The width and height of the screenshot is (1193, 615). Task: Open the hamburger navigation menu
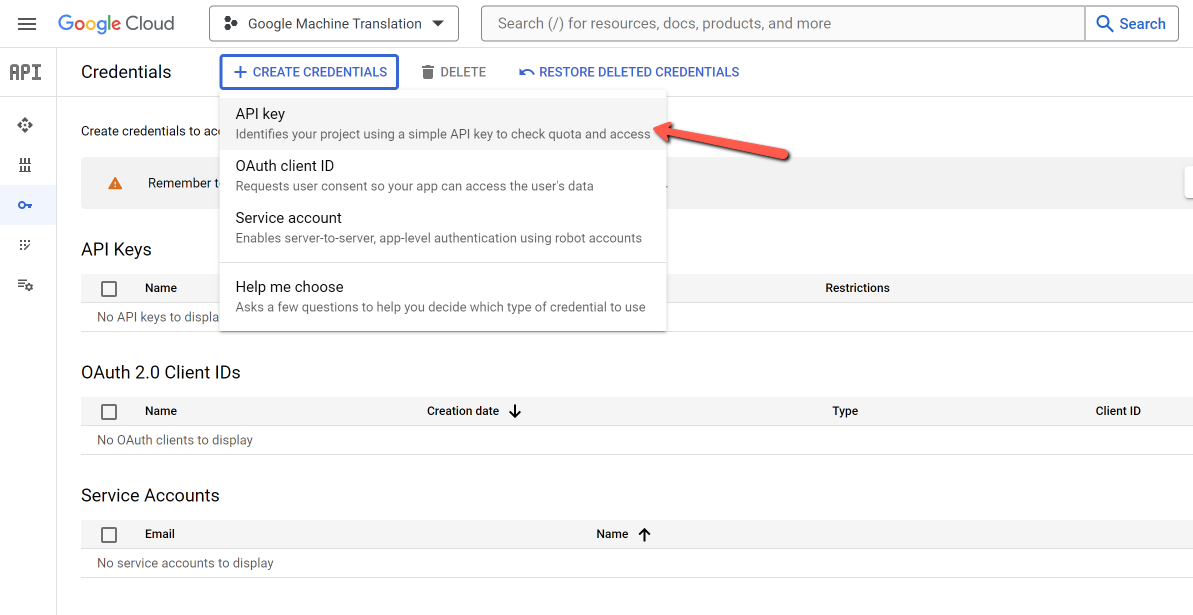[x=27, y=24]
